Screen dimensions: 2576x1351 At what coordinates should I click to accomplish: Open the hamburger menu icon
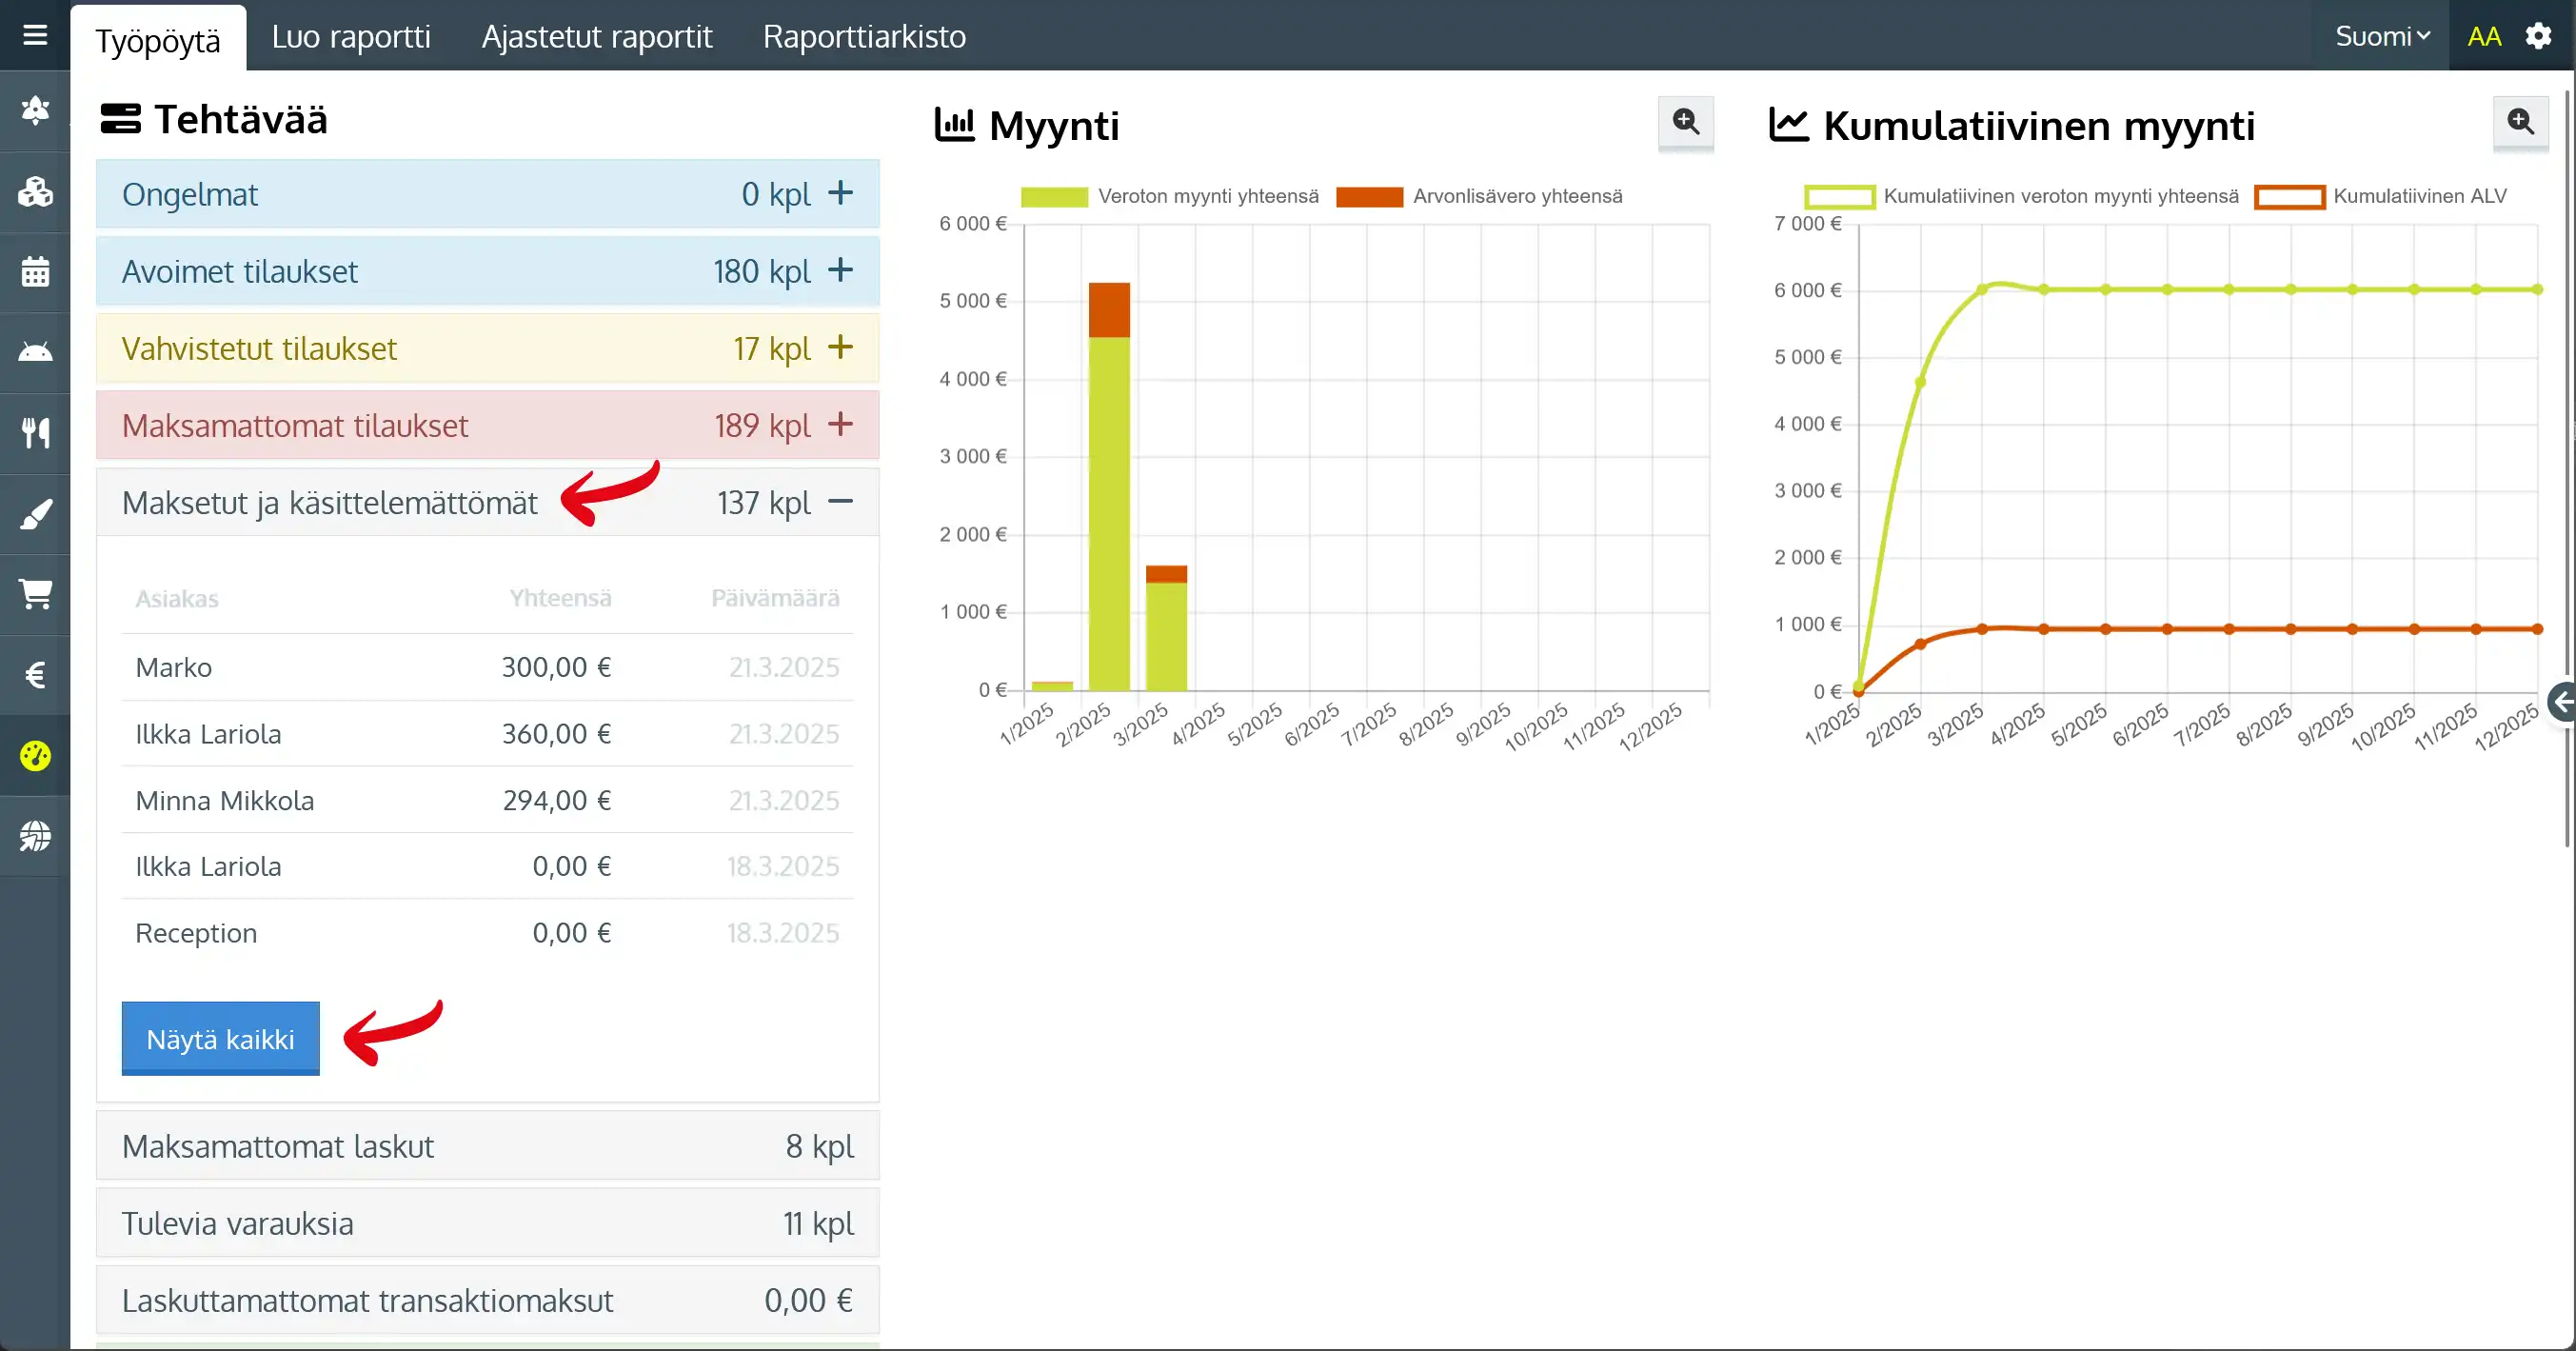point(35,36)
